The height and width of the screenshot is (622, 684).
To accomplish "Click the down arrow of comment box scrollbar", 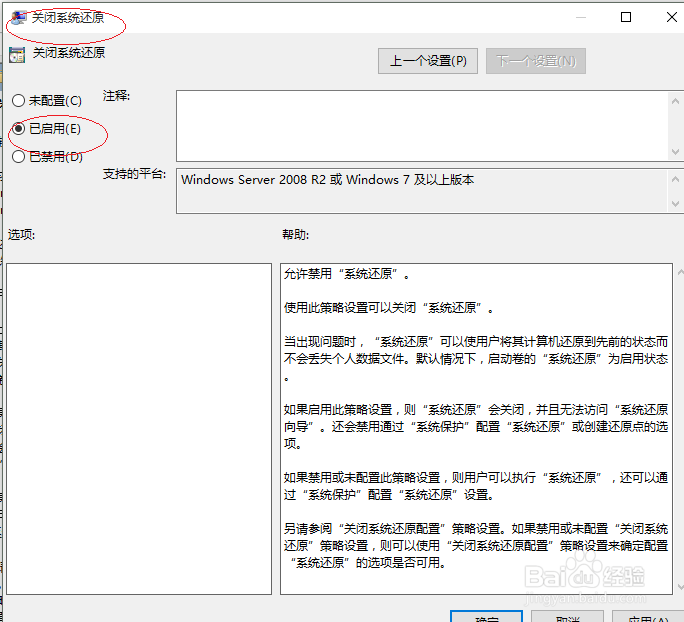I will pos(675,152).
